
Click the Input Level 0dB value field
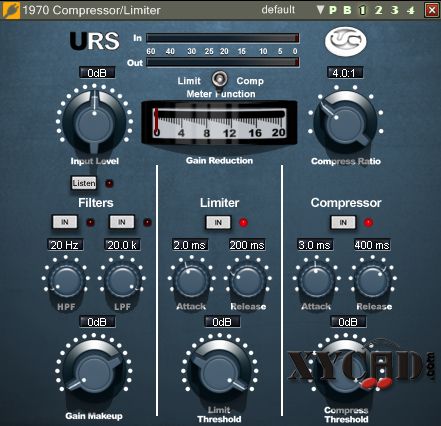coord(97,73)
